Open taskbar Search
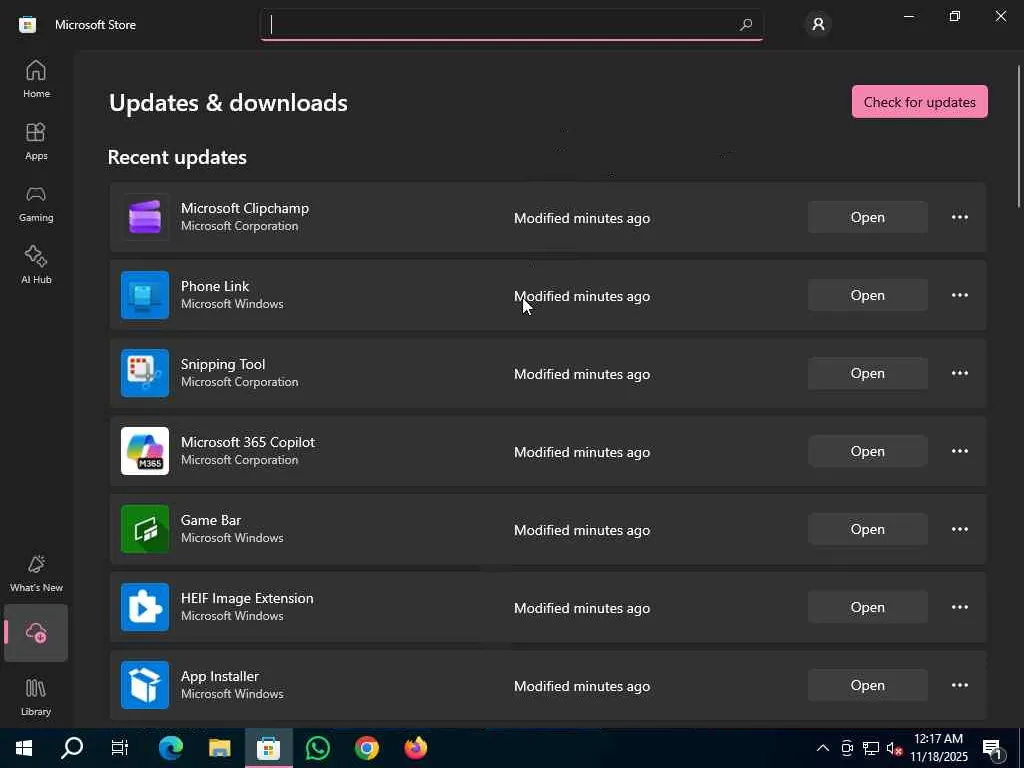This screenshot has height=768, width=1024. pyautogui.click(x=72, y=748)
